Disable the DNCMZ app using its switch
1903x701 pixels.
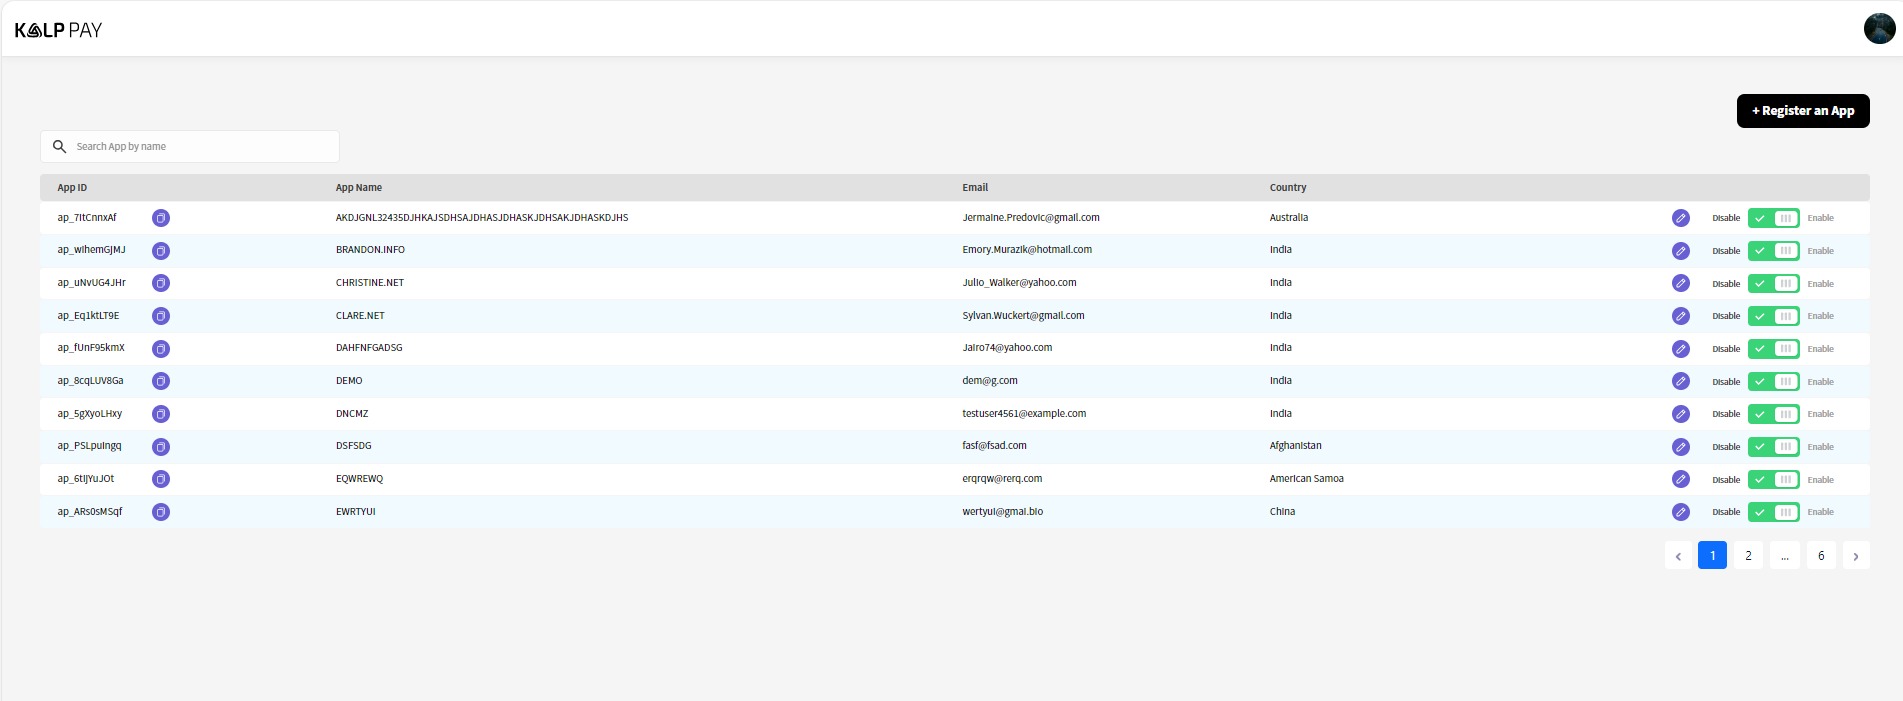pos(1773,414)
